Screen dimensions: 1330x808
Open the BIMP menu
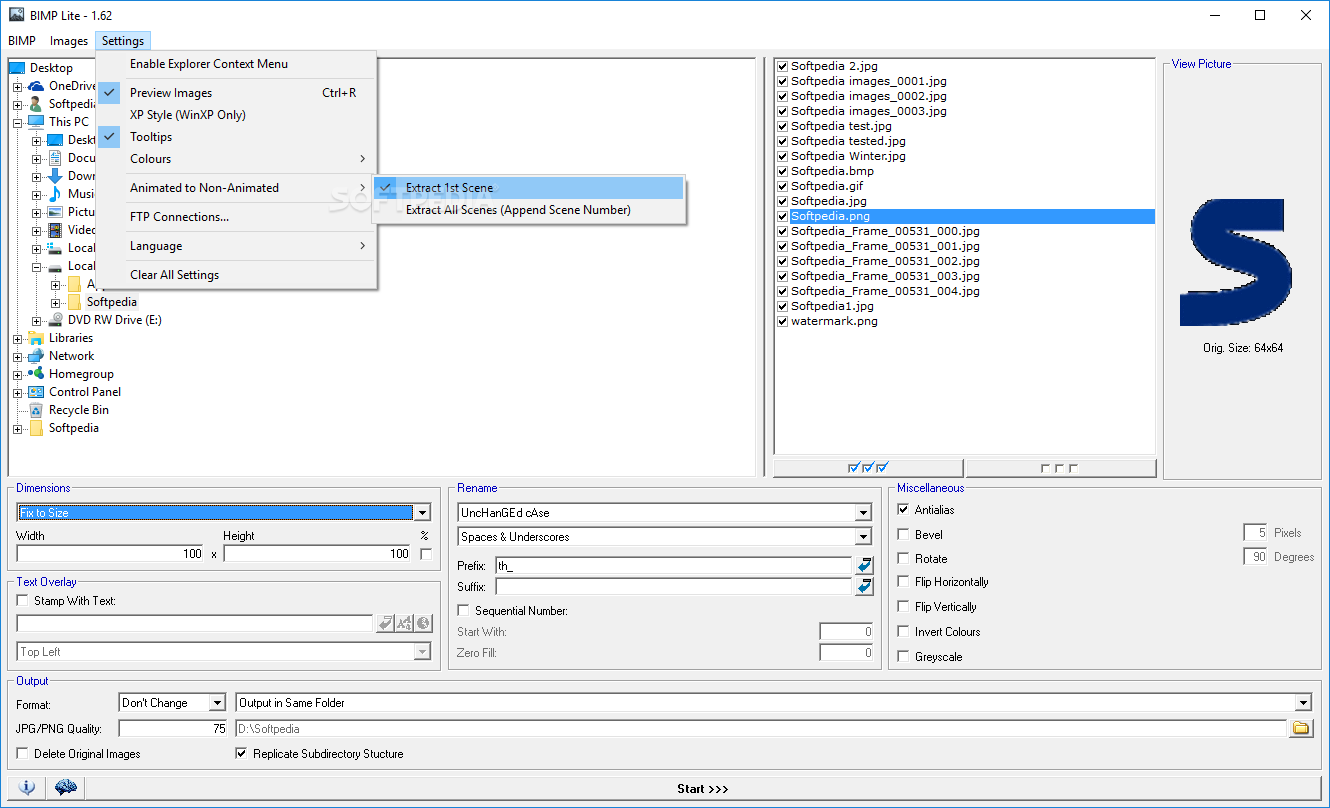point(22,41)
